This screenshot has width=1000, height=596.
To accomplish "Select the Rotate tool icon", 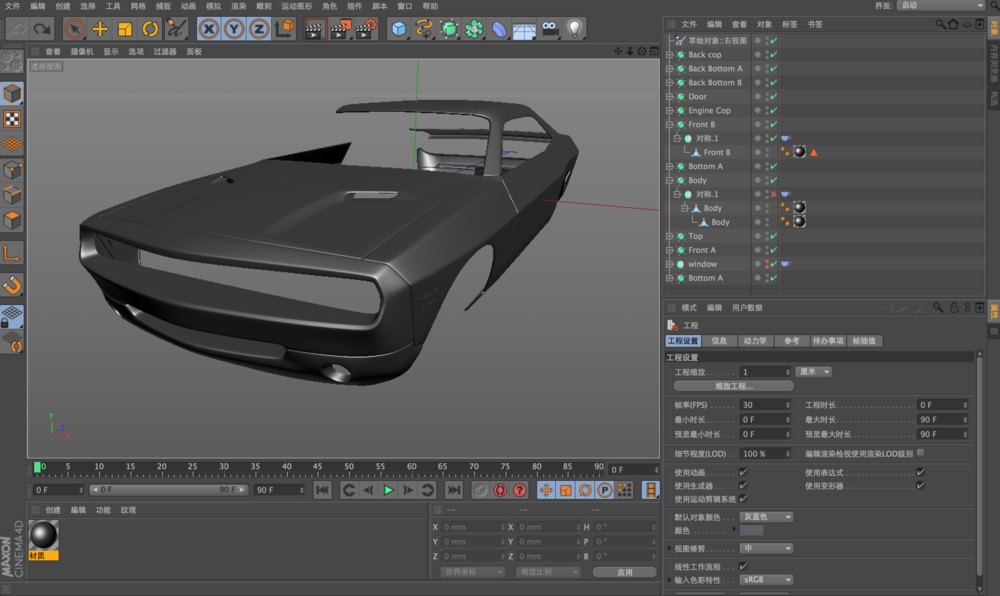I will (150, 29).
